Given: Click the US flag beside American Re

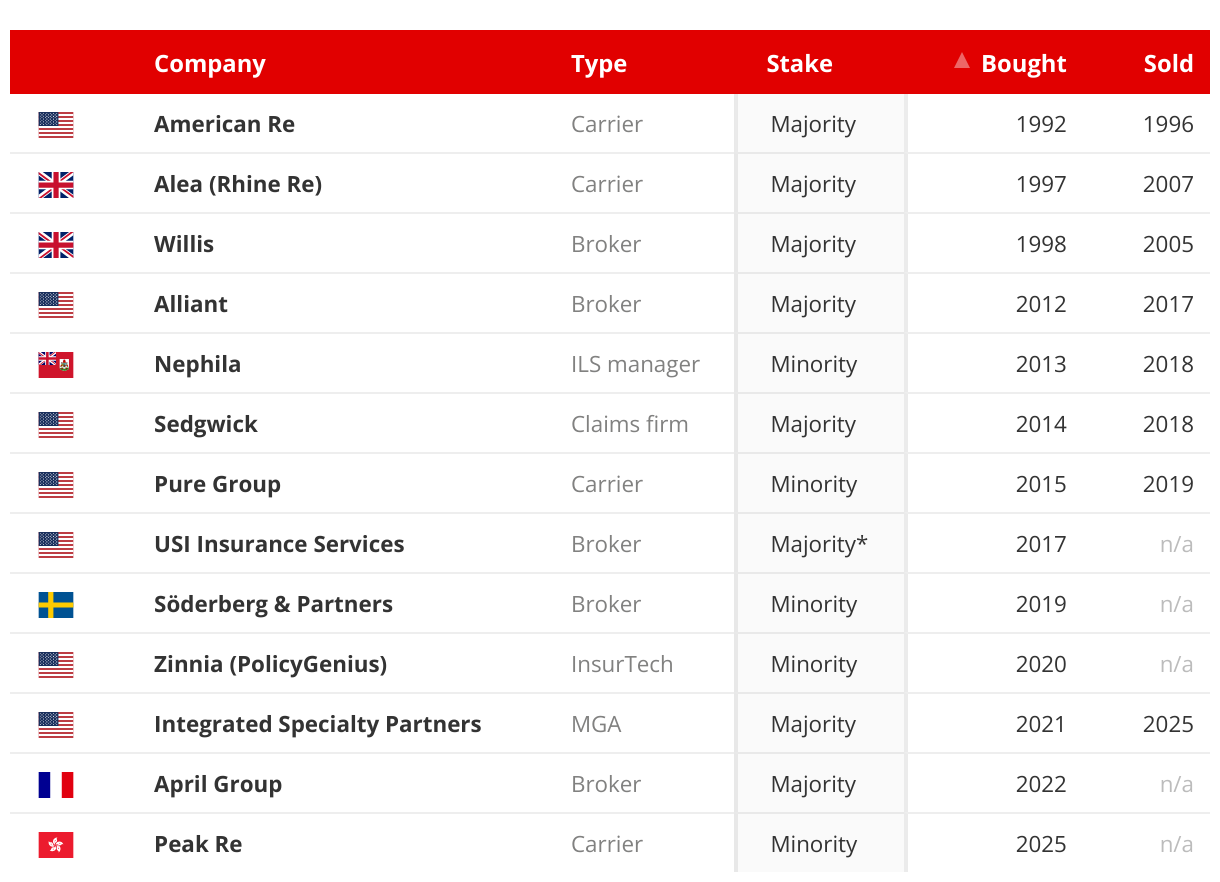Looking at the screenshot, I should coord(56,125).
